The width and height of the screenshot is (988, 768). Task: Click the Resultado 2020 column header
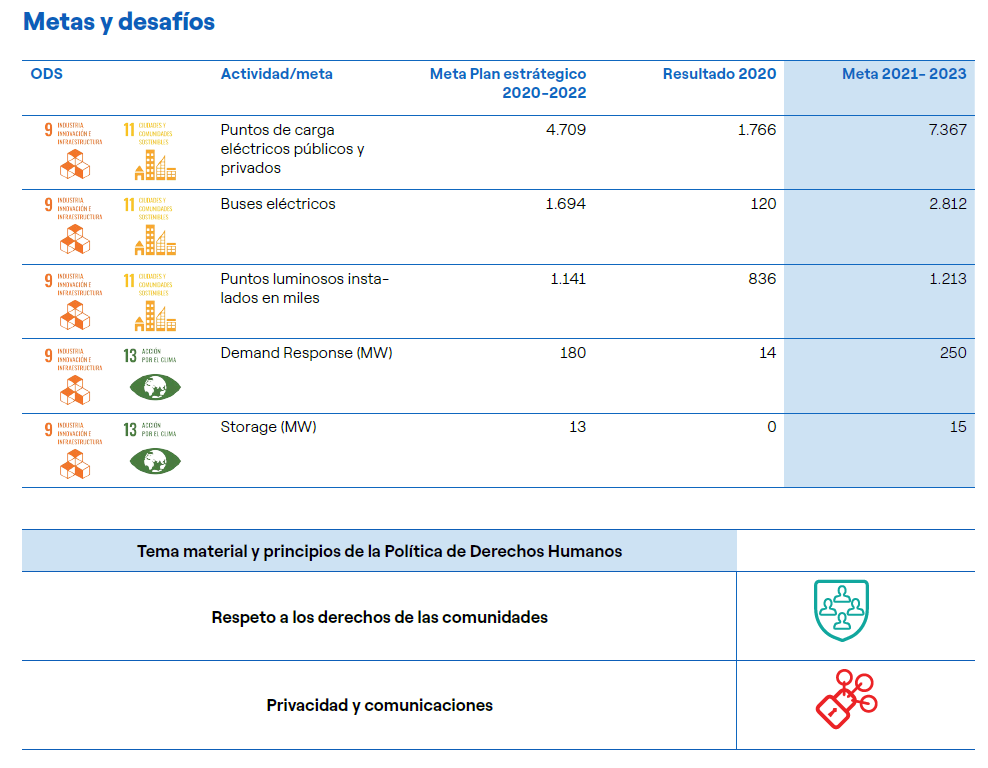pyautogui.click(x=719, y=74)
